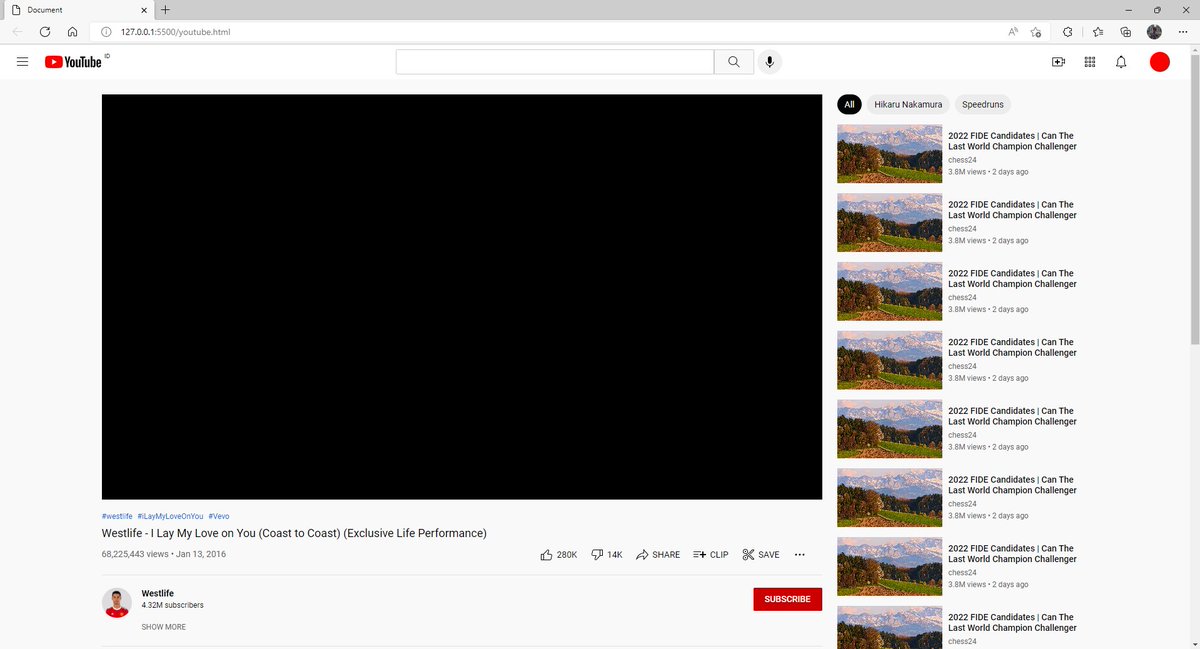This screenshot has height=649, width=1200.
Task: Open the #iLayMyLoveOnYou hashtag link
Action: coord(170,516)
